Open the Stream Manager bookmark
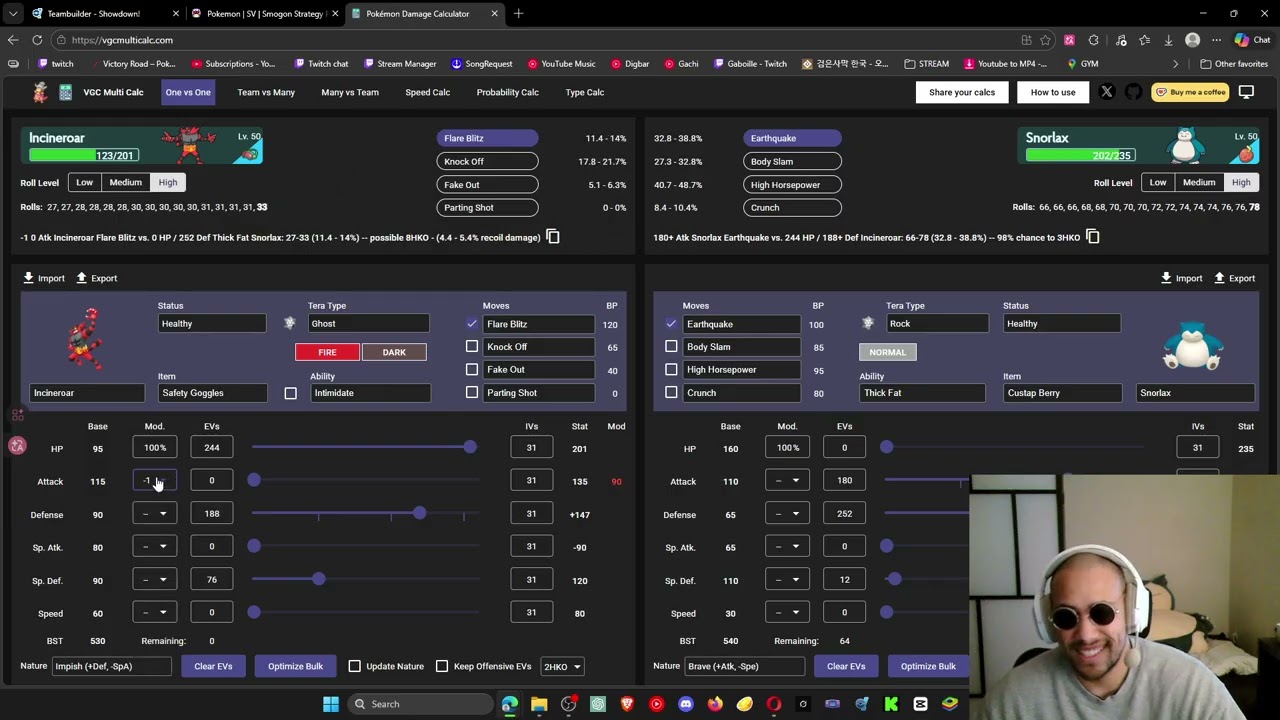The image size is (1280, 720). (x=400, y=64)
